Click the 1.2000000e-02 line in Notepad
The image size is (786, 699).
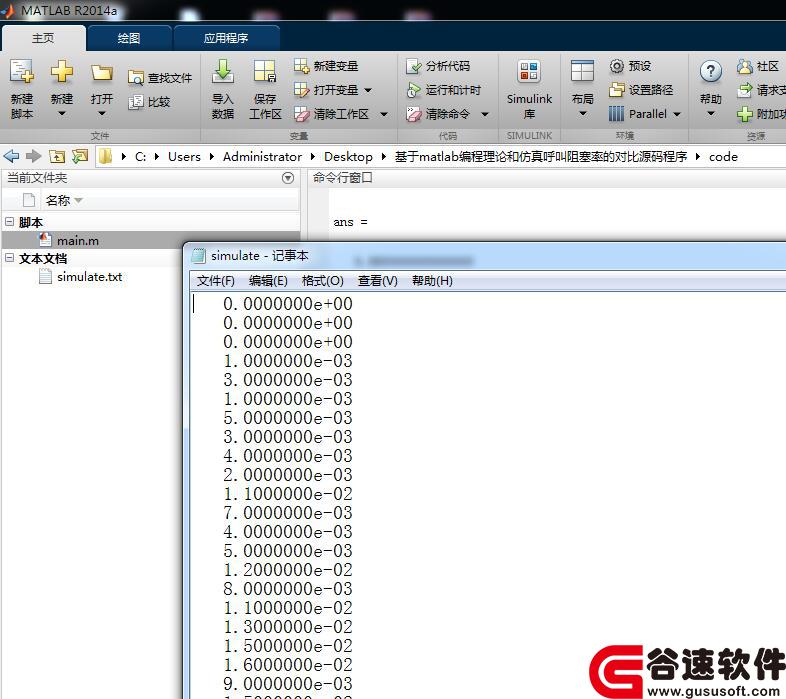[x=288, y=570]
